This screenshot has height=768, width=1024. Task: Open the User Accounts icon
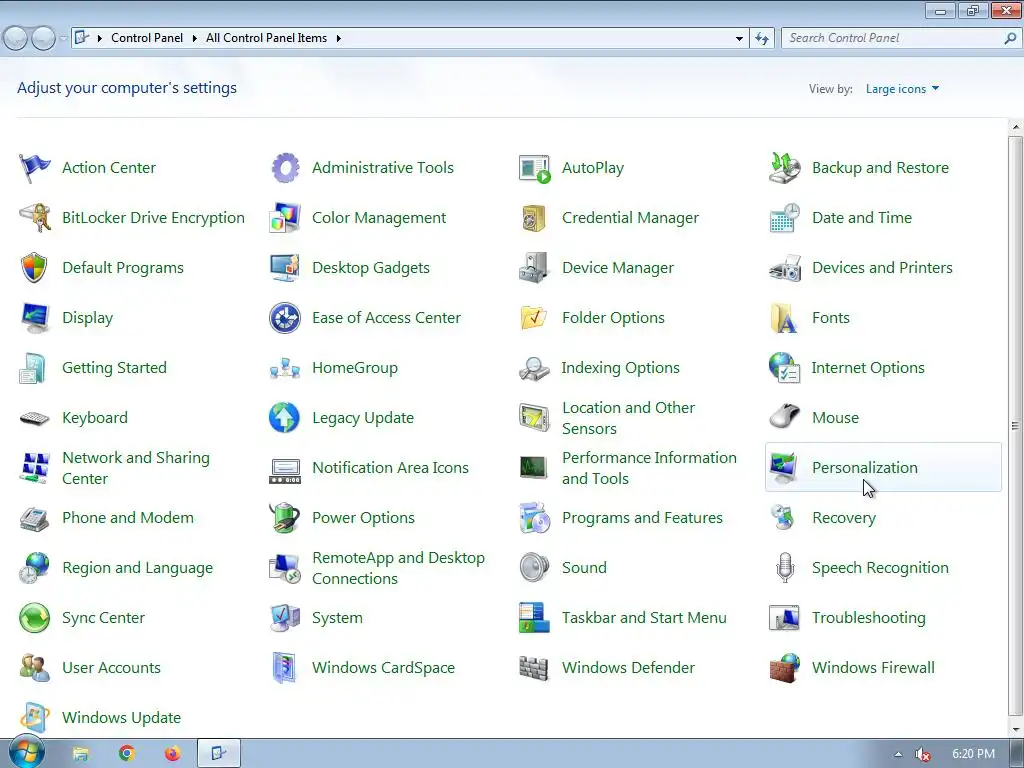click(34, 667)
